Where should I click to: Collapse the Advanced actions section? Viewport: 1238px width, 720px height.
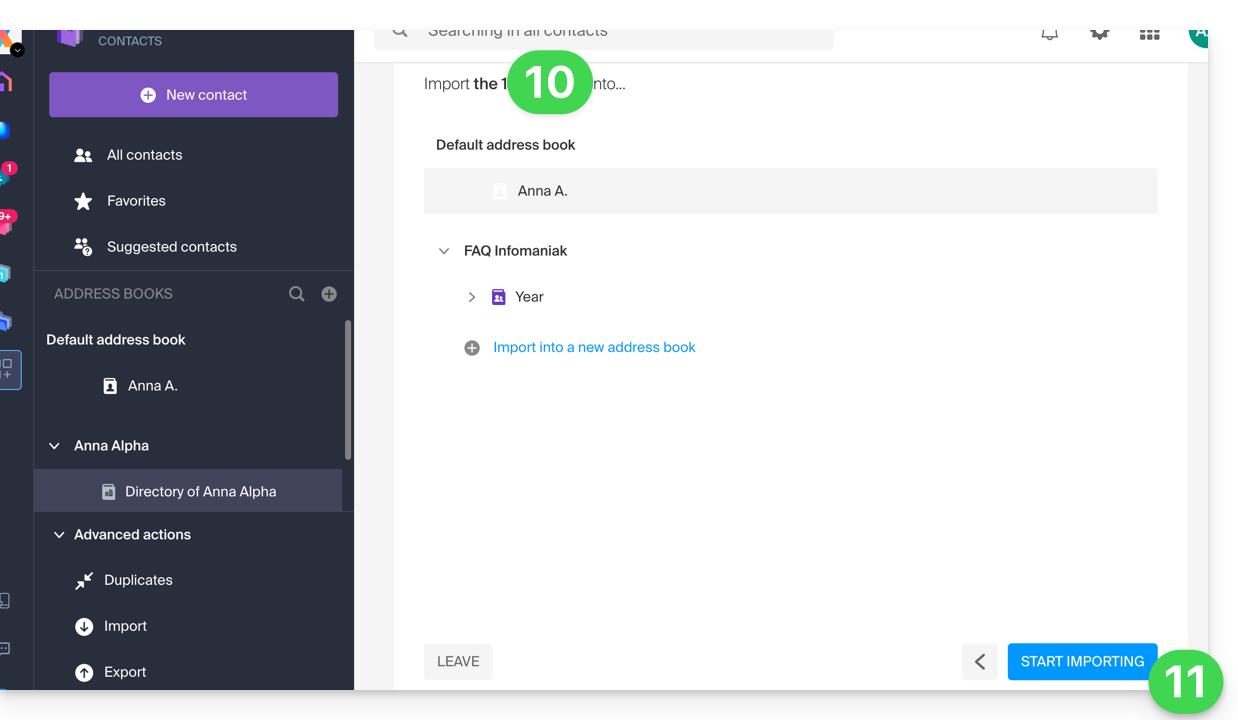tap(59, 535)
